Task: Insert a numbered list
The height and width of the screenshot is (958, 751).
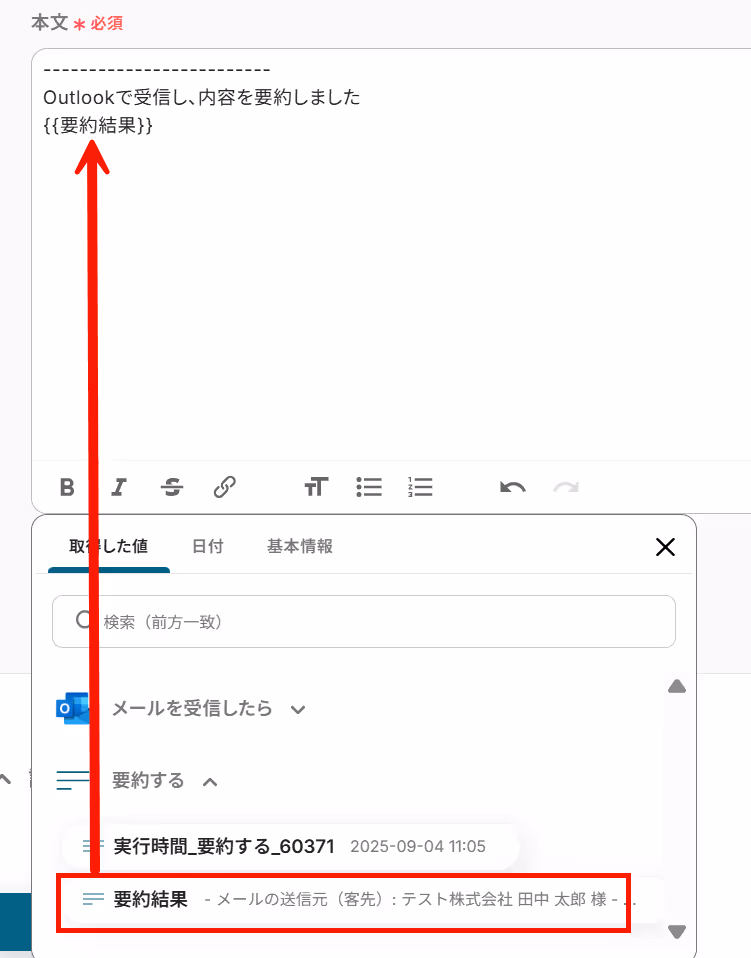Action: pos(420,487)
